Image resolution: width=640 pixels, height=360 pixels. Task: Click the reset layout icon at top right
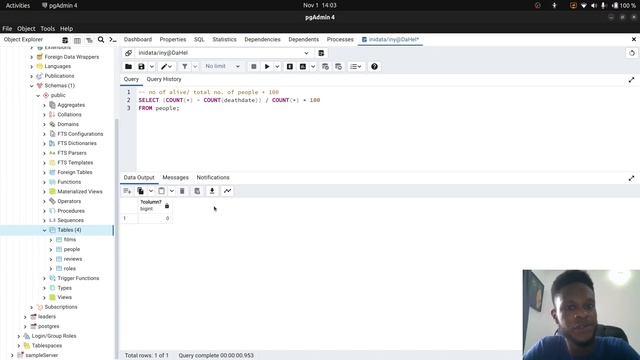tap(632, 53)
